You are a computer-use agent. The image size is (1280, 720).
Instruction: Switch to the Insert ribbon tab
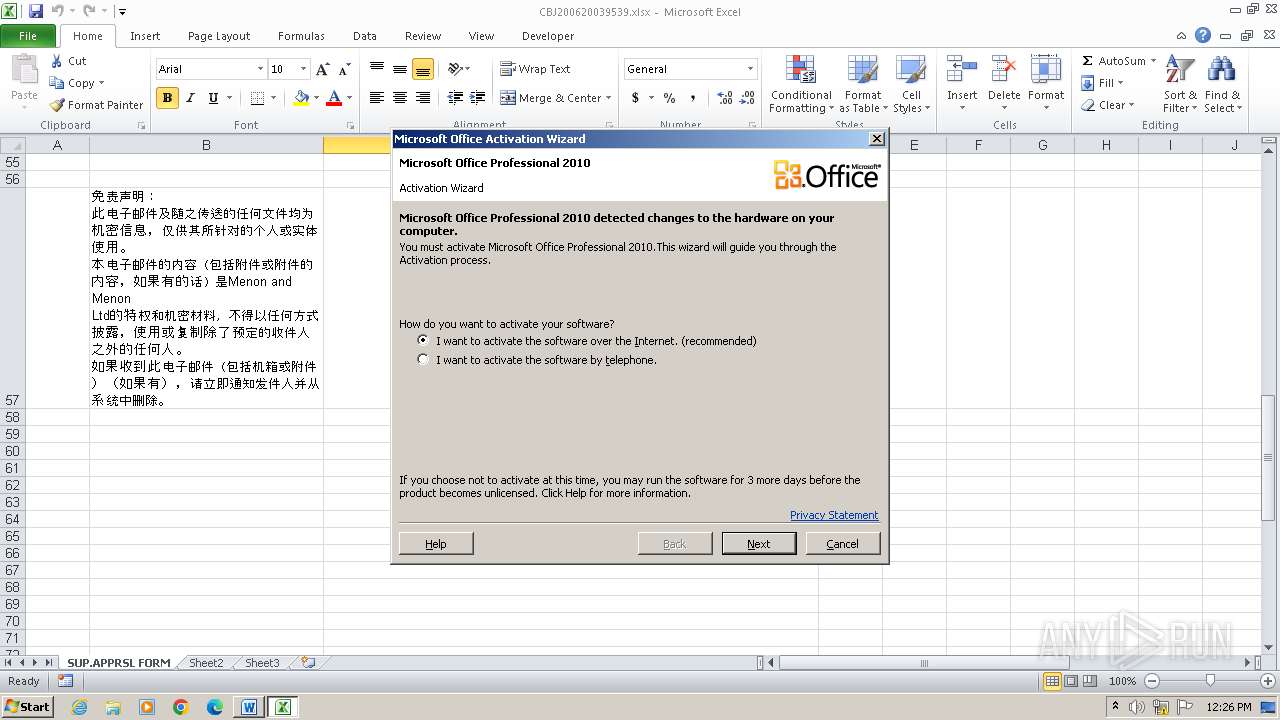[145, 36]
